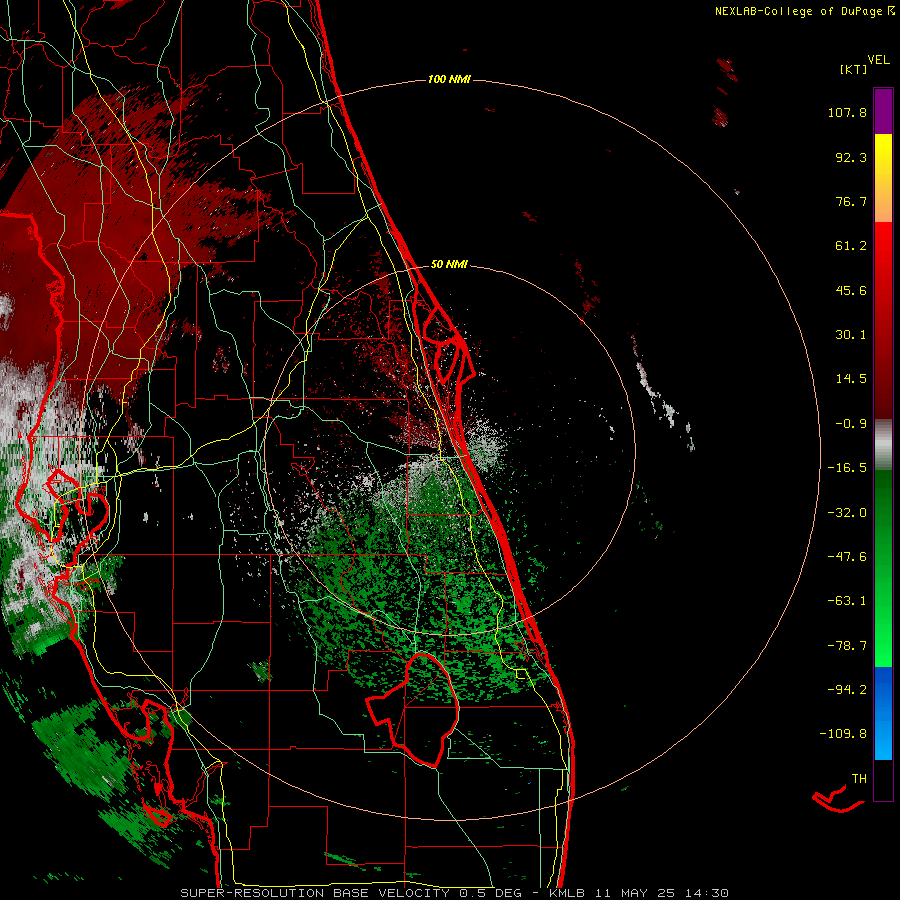The image size is (900, 900).
Task: Select the -109.8 scale value
Action: 843,734
